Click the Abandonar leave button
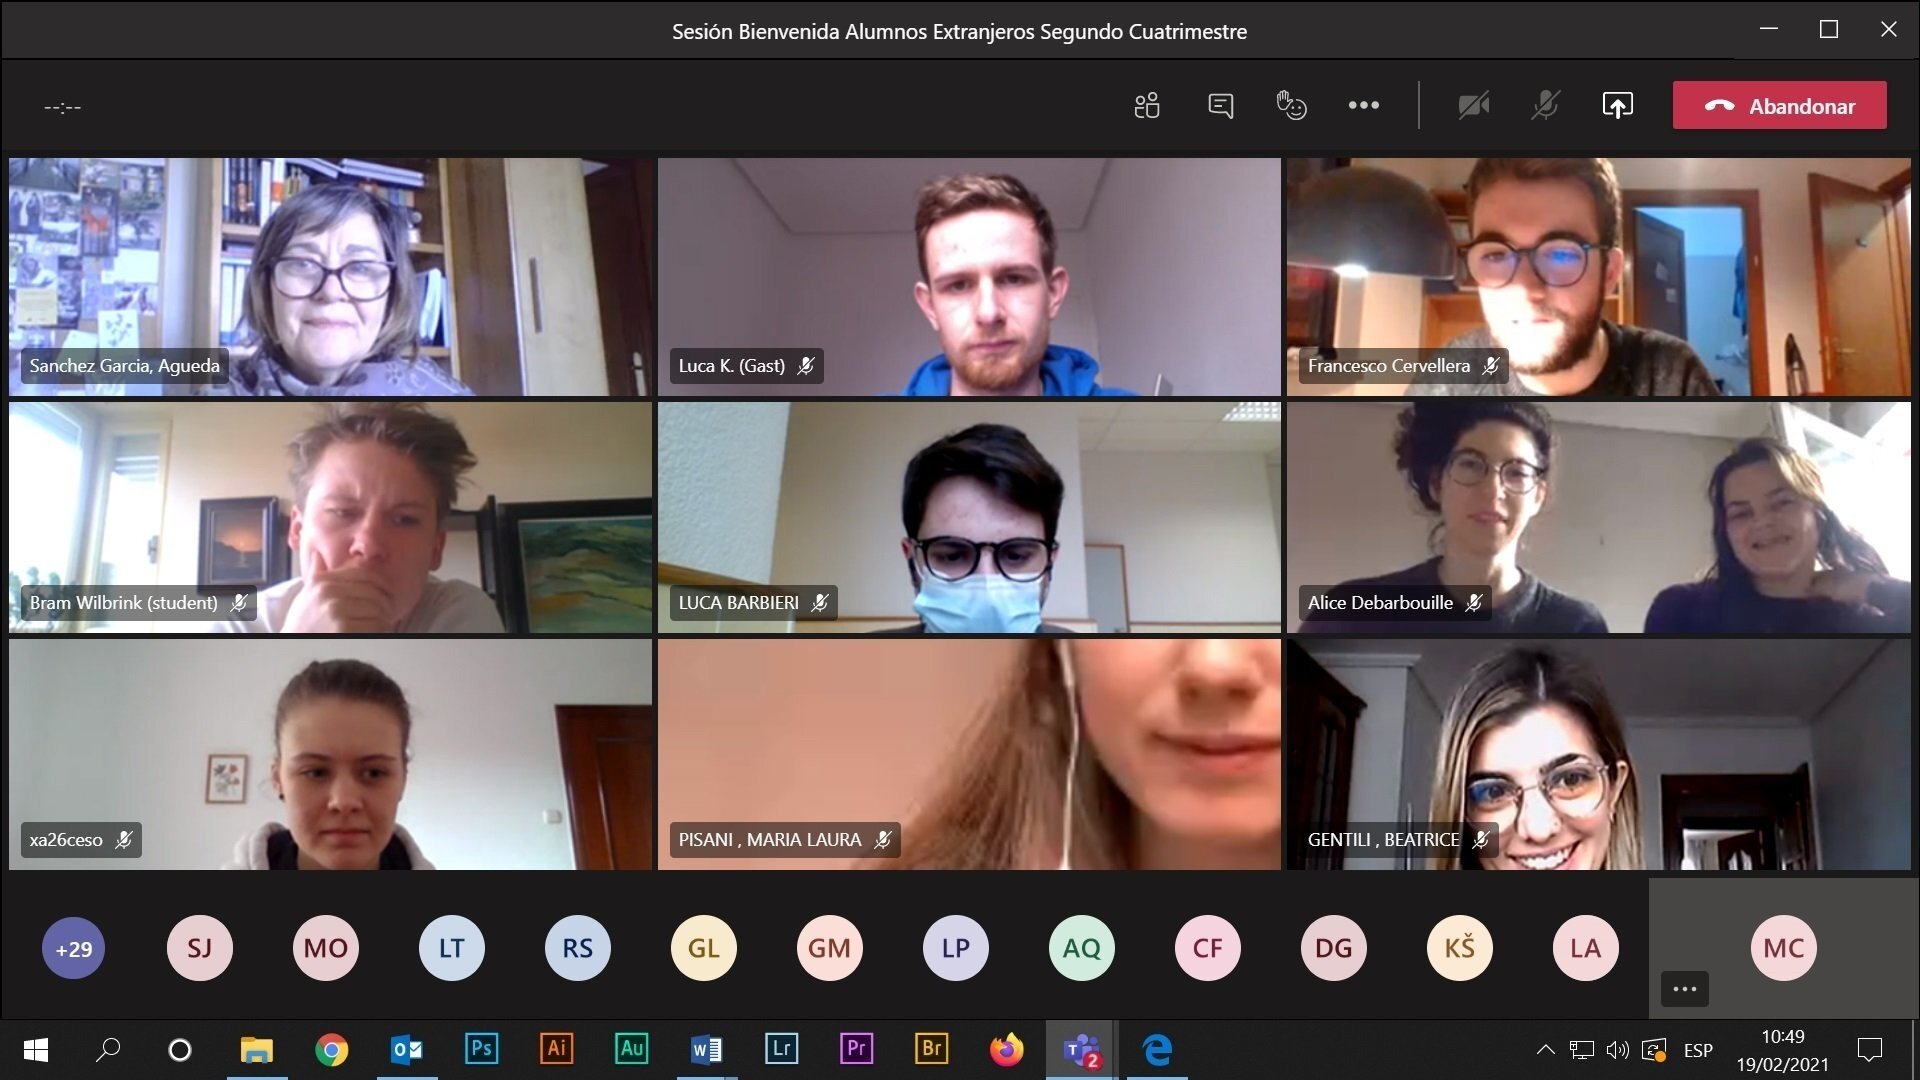Viewport: 1920px width, 1080px height. tap(1779, 105)
